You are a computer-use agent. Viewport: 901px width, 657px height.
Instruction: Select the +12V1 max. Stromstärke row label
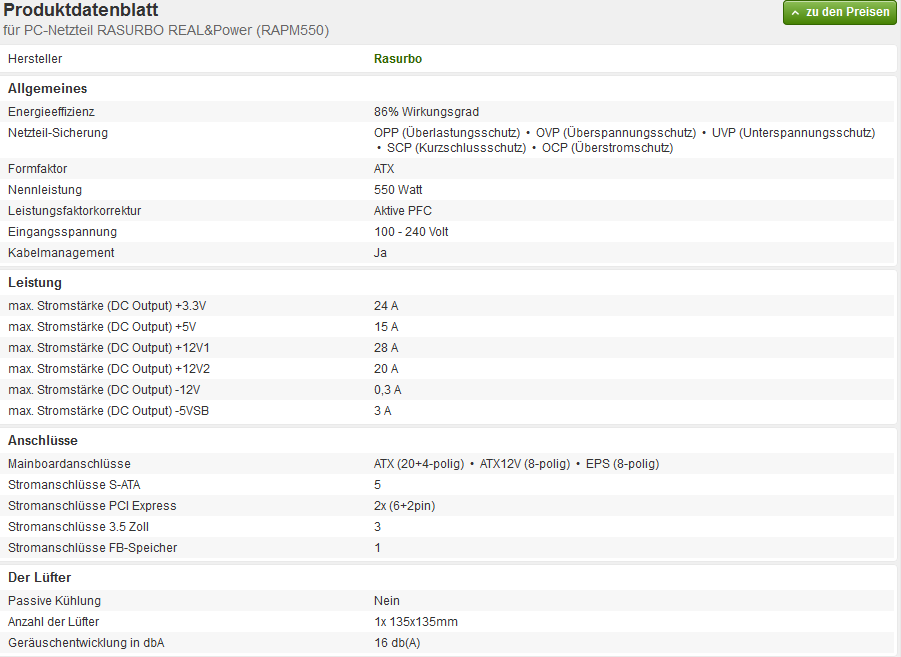coord(109,348)
